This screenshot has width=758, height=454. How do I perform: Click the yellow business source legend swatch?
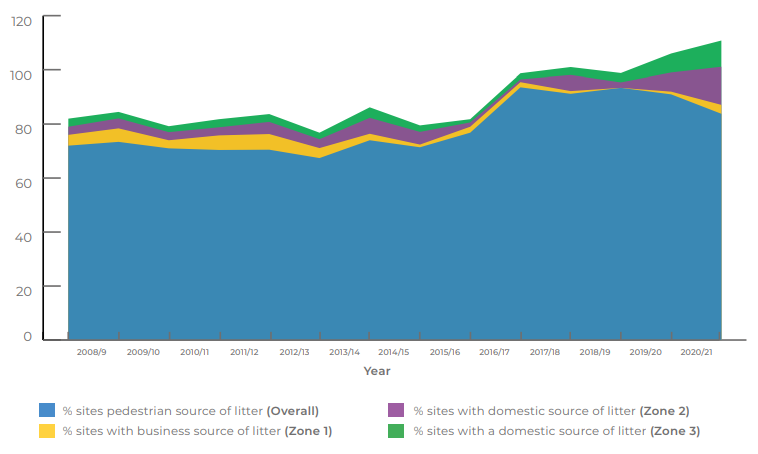pos(47,430)
